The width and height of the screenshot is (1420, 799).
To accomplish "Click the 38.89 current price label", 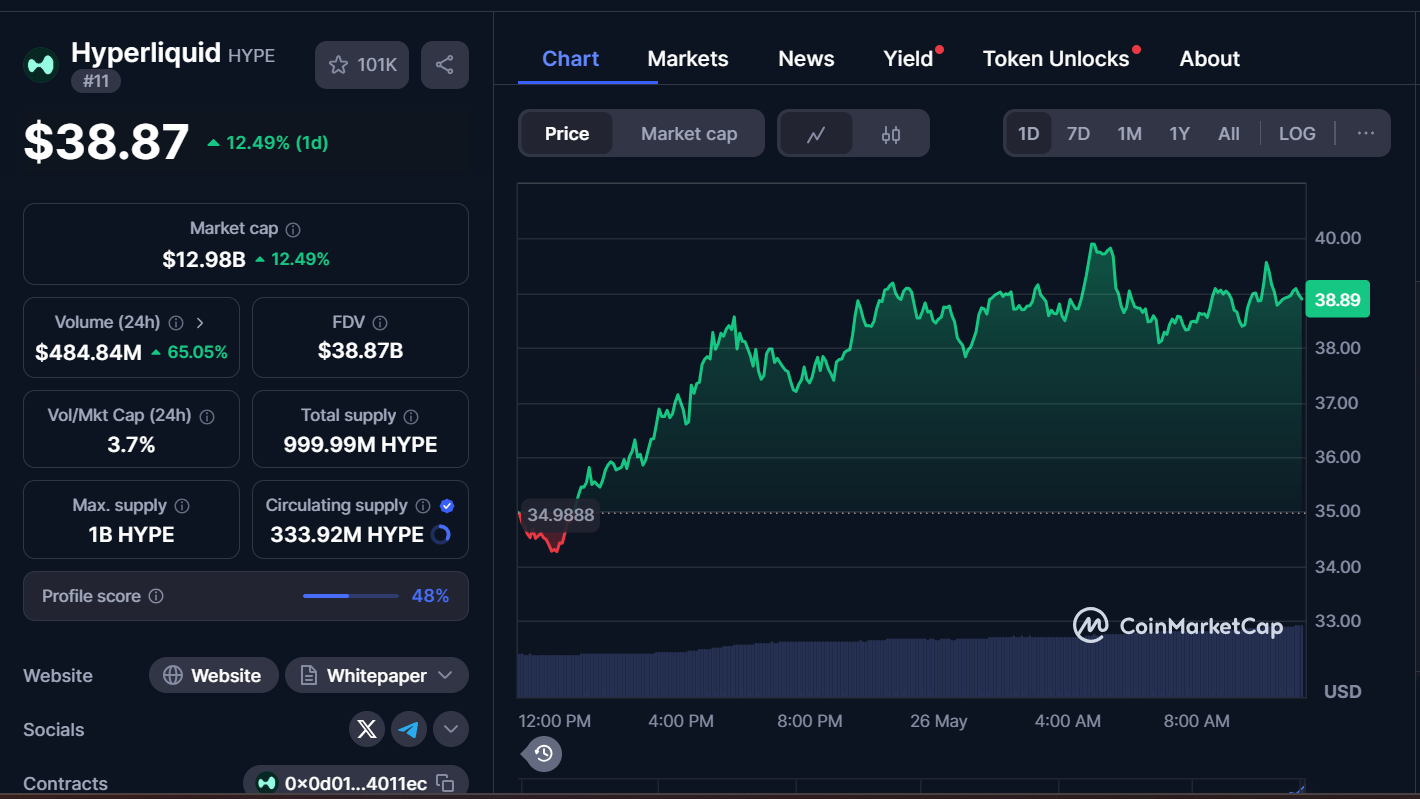I will tap(1337, 300).
